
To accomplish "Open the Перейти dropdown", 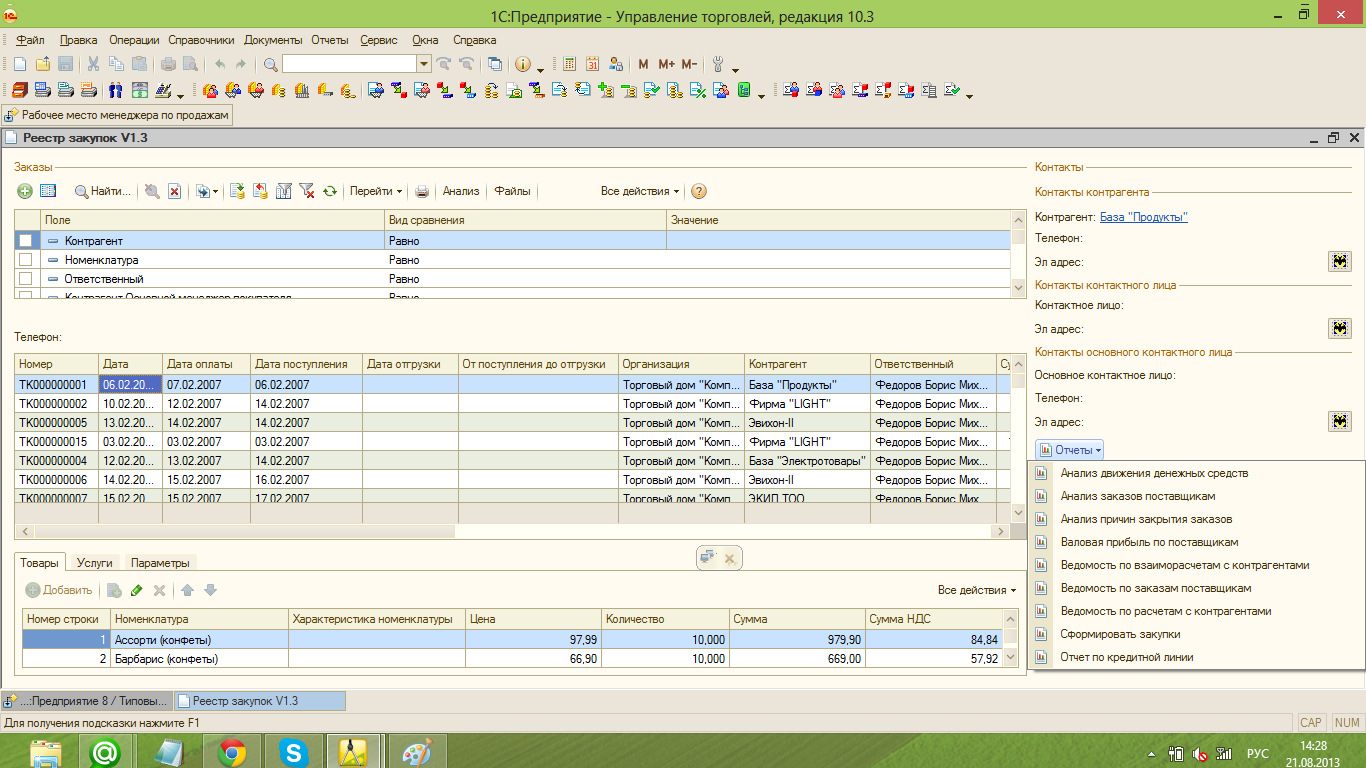I will click(x=376, y=191).
